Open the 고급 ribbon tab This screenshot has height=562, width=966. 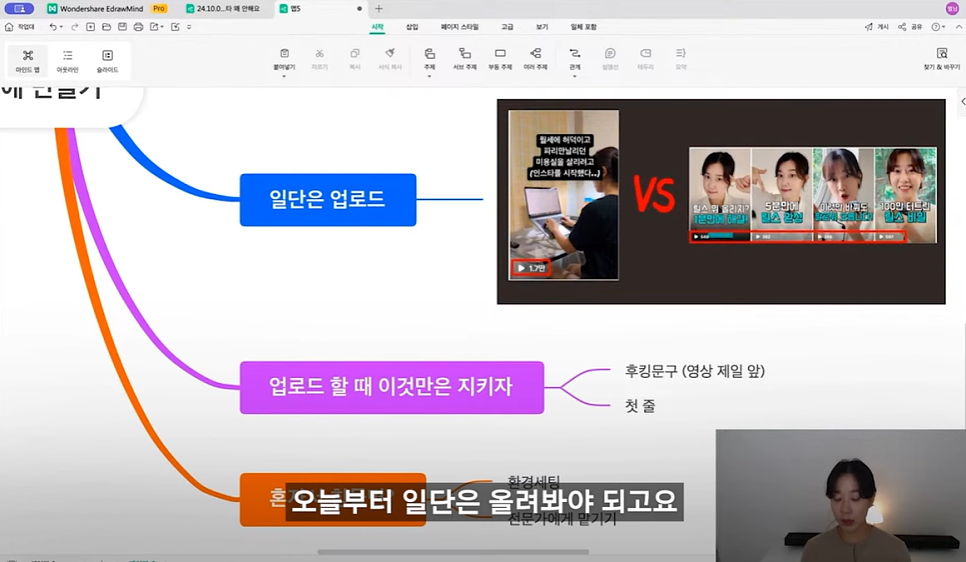point(507,27)
